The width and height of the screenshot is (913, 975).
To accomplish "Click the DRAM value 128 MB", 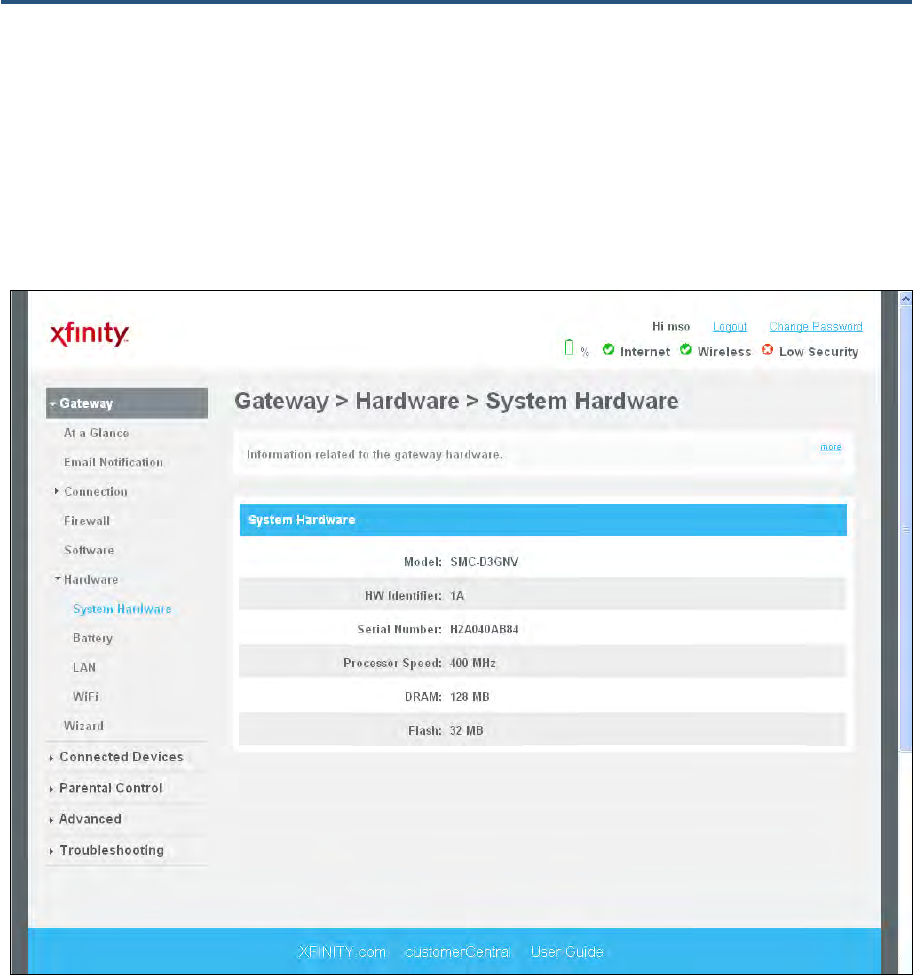I will pos(470,697).
